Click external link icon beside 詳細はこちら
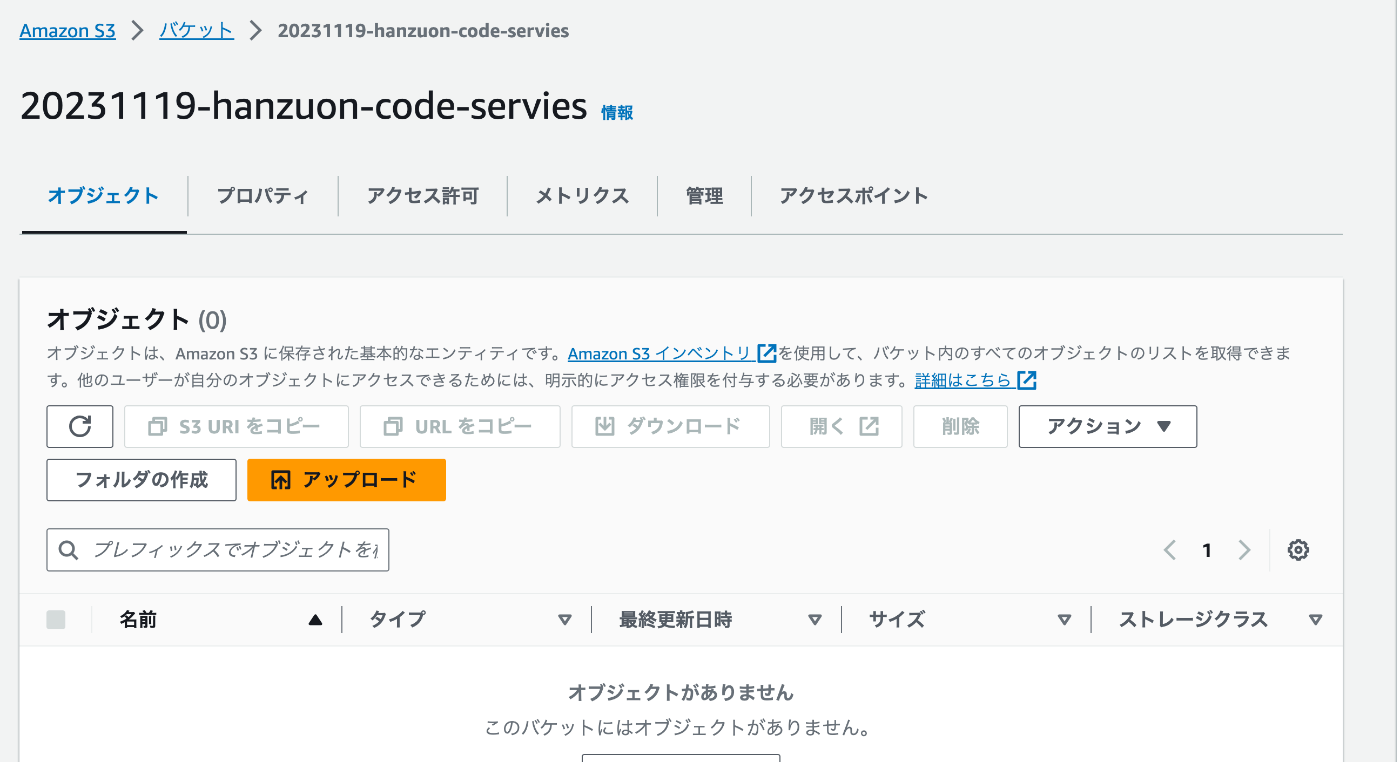 tap(1027, 380)
